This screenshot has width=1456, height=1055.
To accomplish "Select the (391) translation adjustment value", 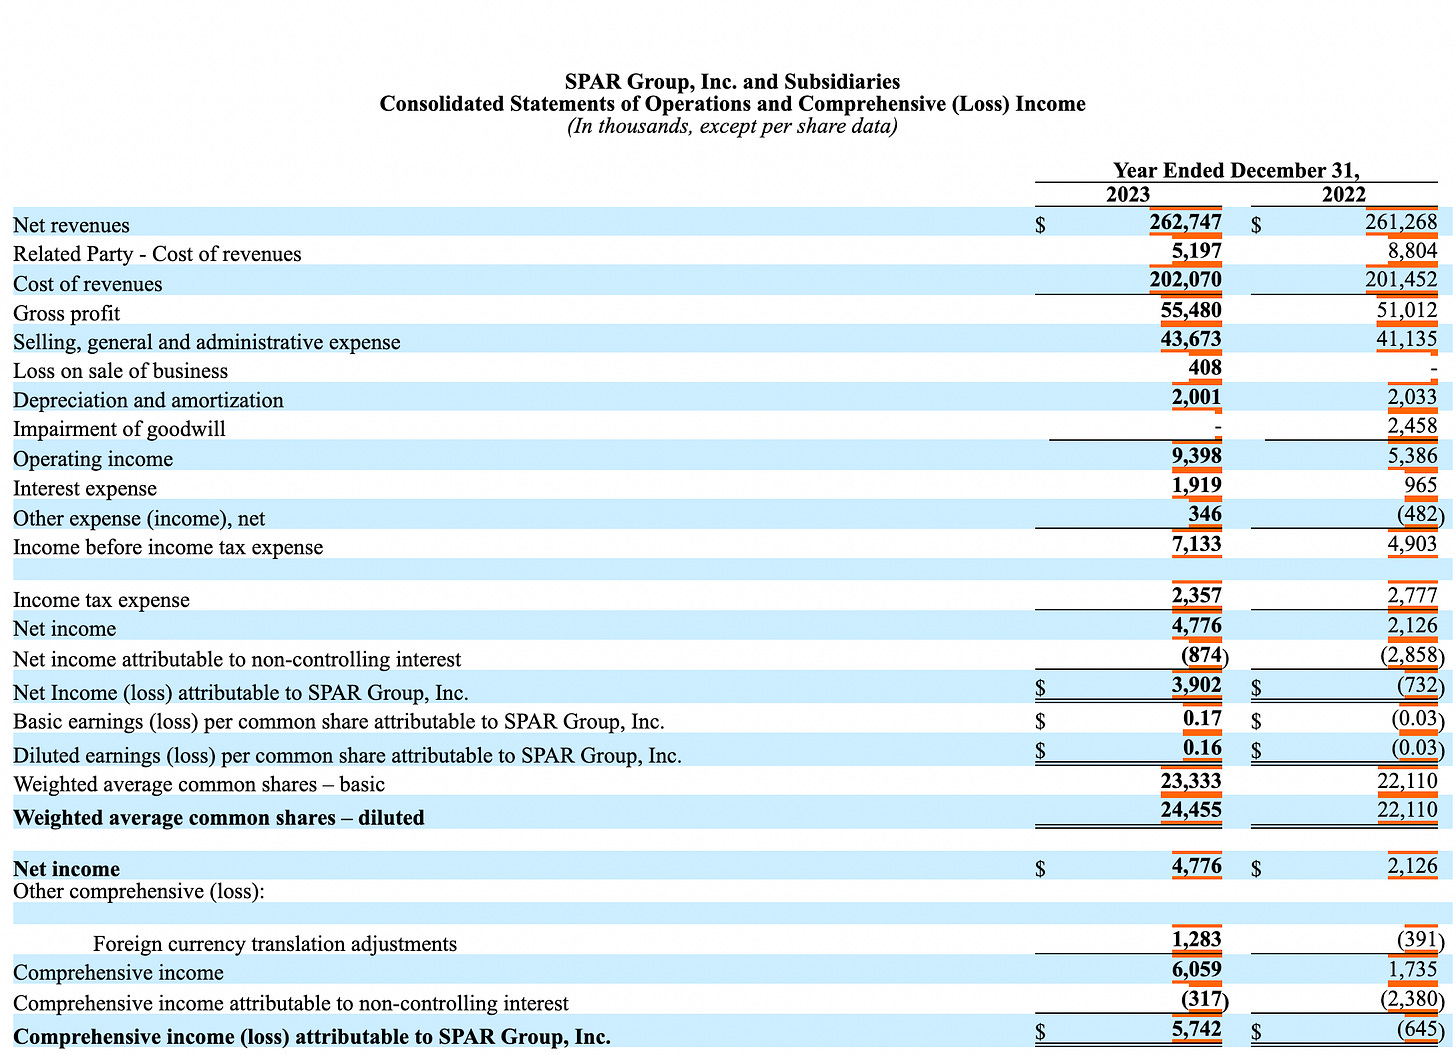I will click(x=1421, y=940).
